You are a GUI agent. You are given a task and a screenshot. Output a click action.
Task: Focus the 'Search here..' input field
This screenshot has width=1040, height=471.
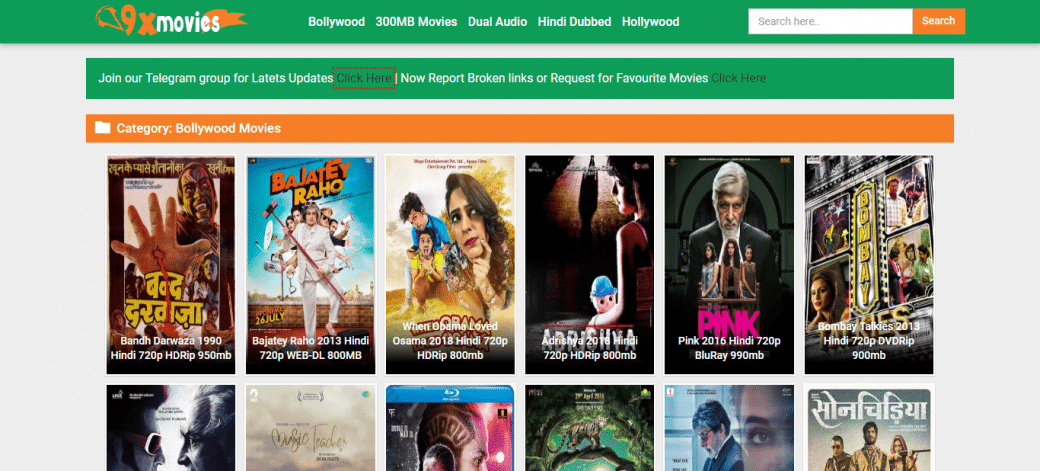[830, 21]
